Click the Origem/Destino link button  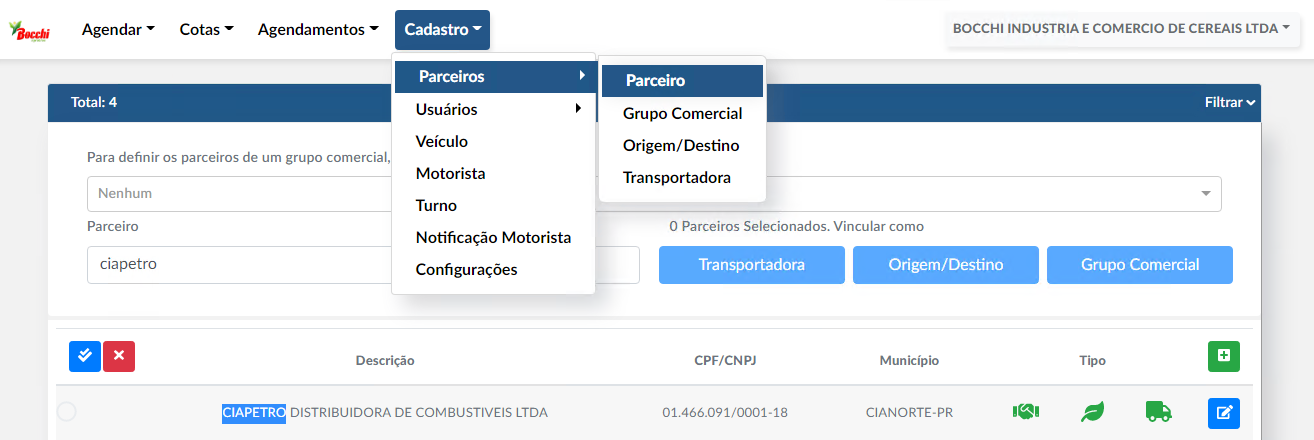click(x=946, y=265)
